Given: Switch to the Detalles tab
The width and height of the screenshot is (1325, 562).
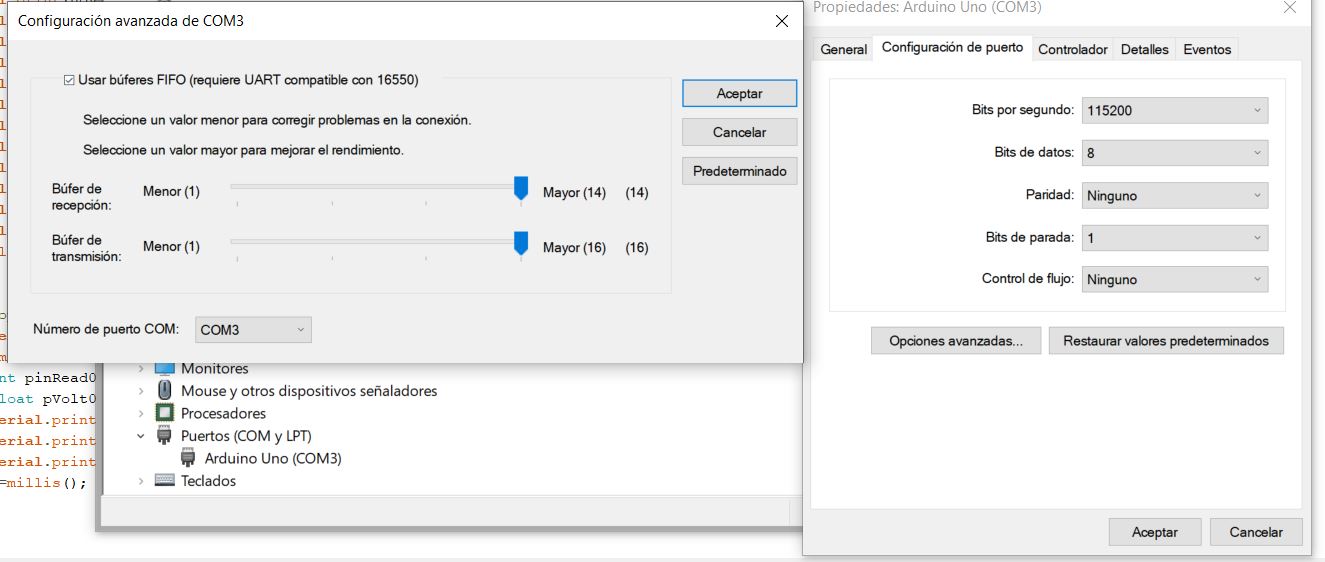Looking at the screenshot, I should (x=1144, y=49).
